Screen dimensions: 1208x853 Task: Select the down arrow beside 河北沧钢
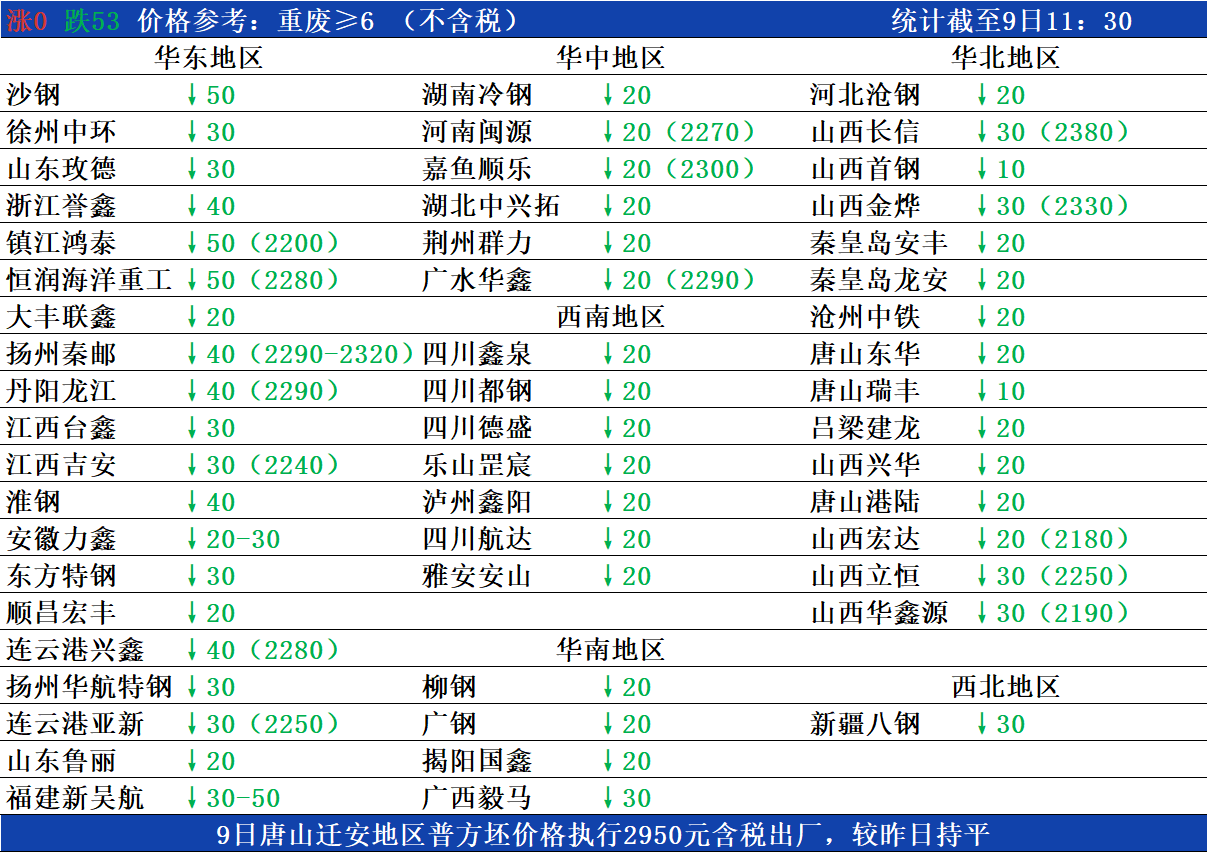(985, 96)
